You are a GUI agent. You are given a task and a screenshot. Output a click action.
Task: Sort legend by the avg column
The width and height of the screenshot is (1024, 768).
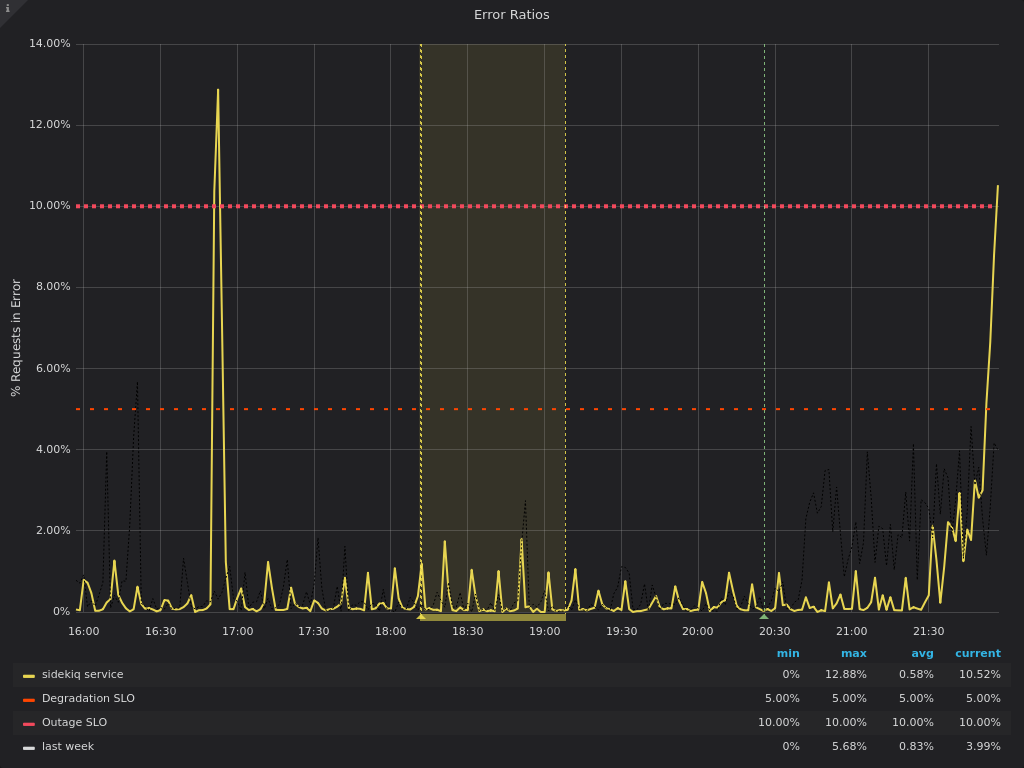coord(922,654)
